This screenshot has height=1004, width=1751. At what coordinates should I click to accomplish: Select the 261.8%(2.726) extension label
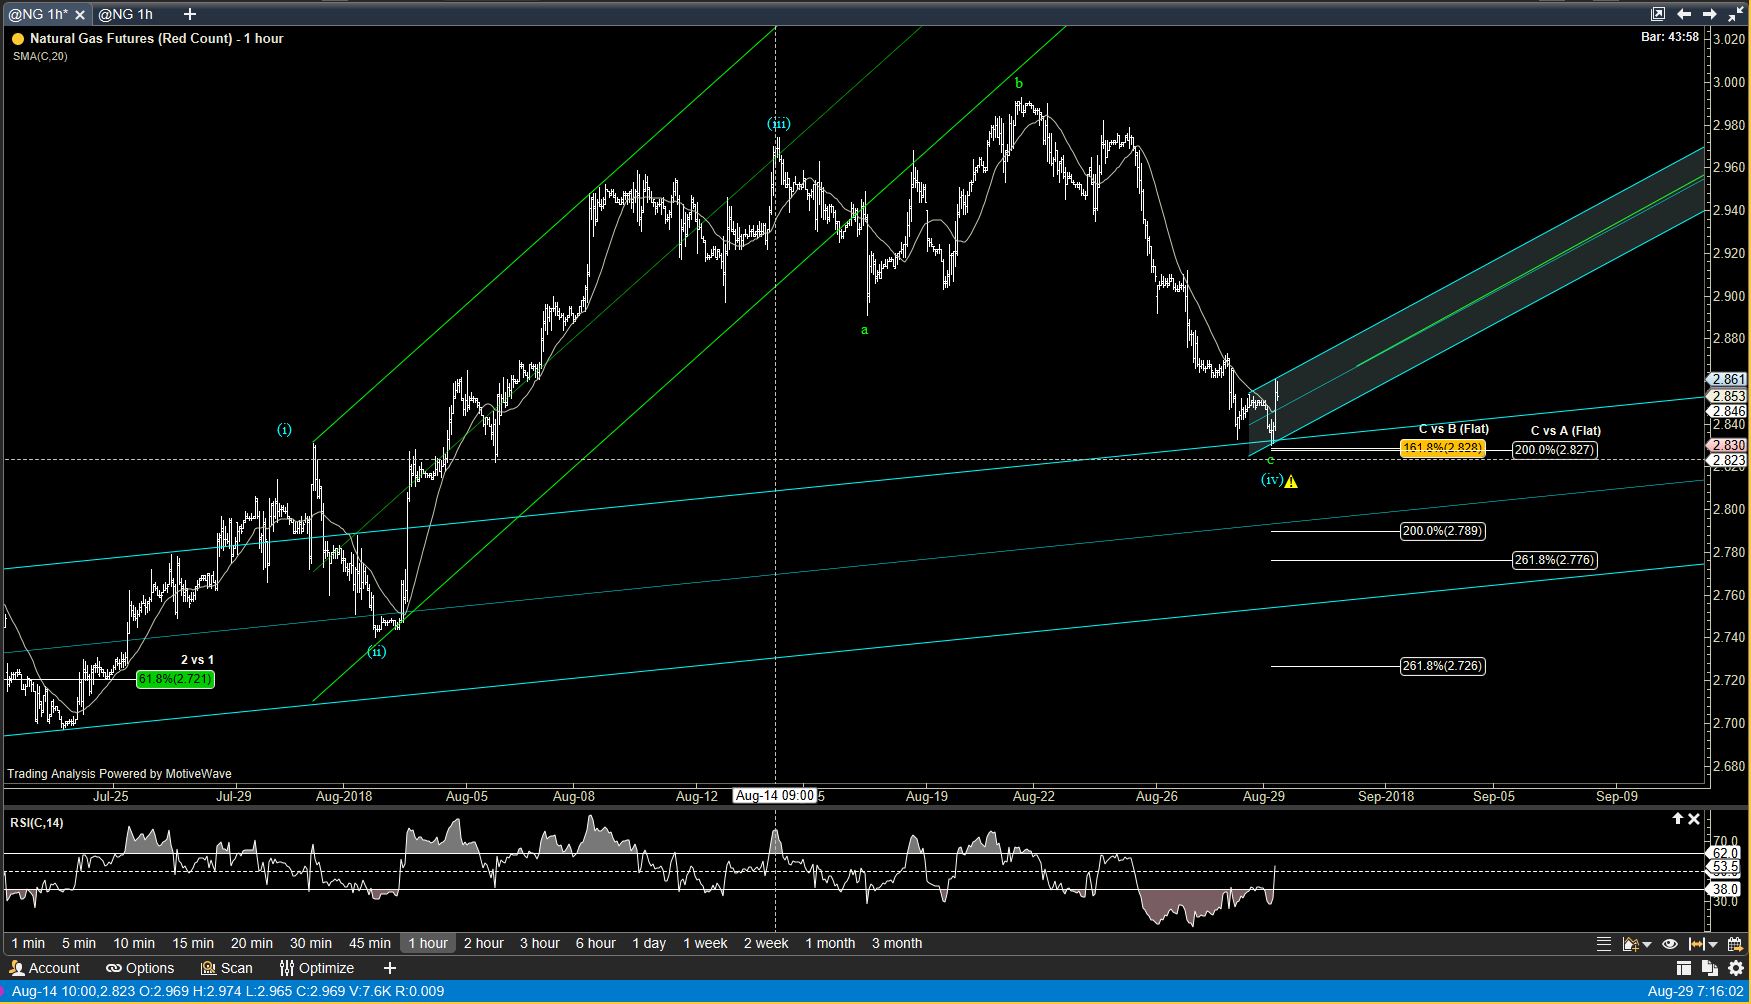(x=1443, y=666)
